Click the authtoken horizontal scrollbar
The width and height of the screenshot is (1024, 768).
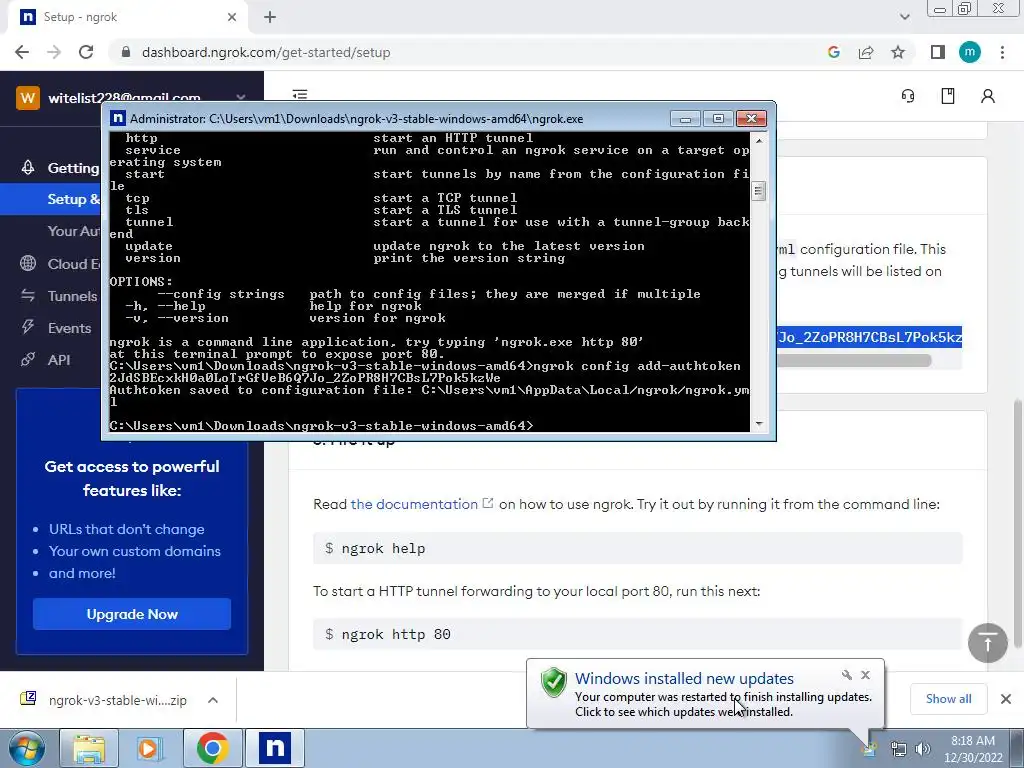854,360
